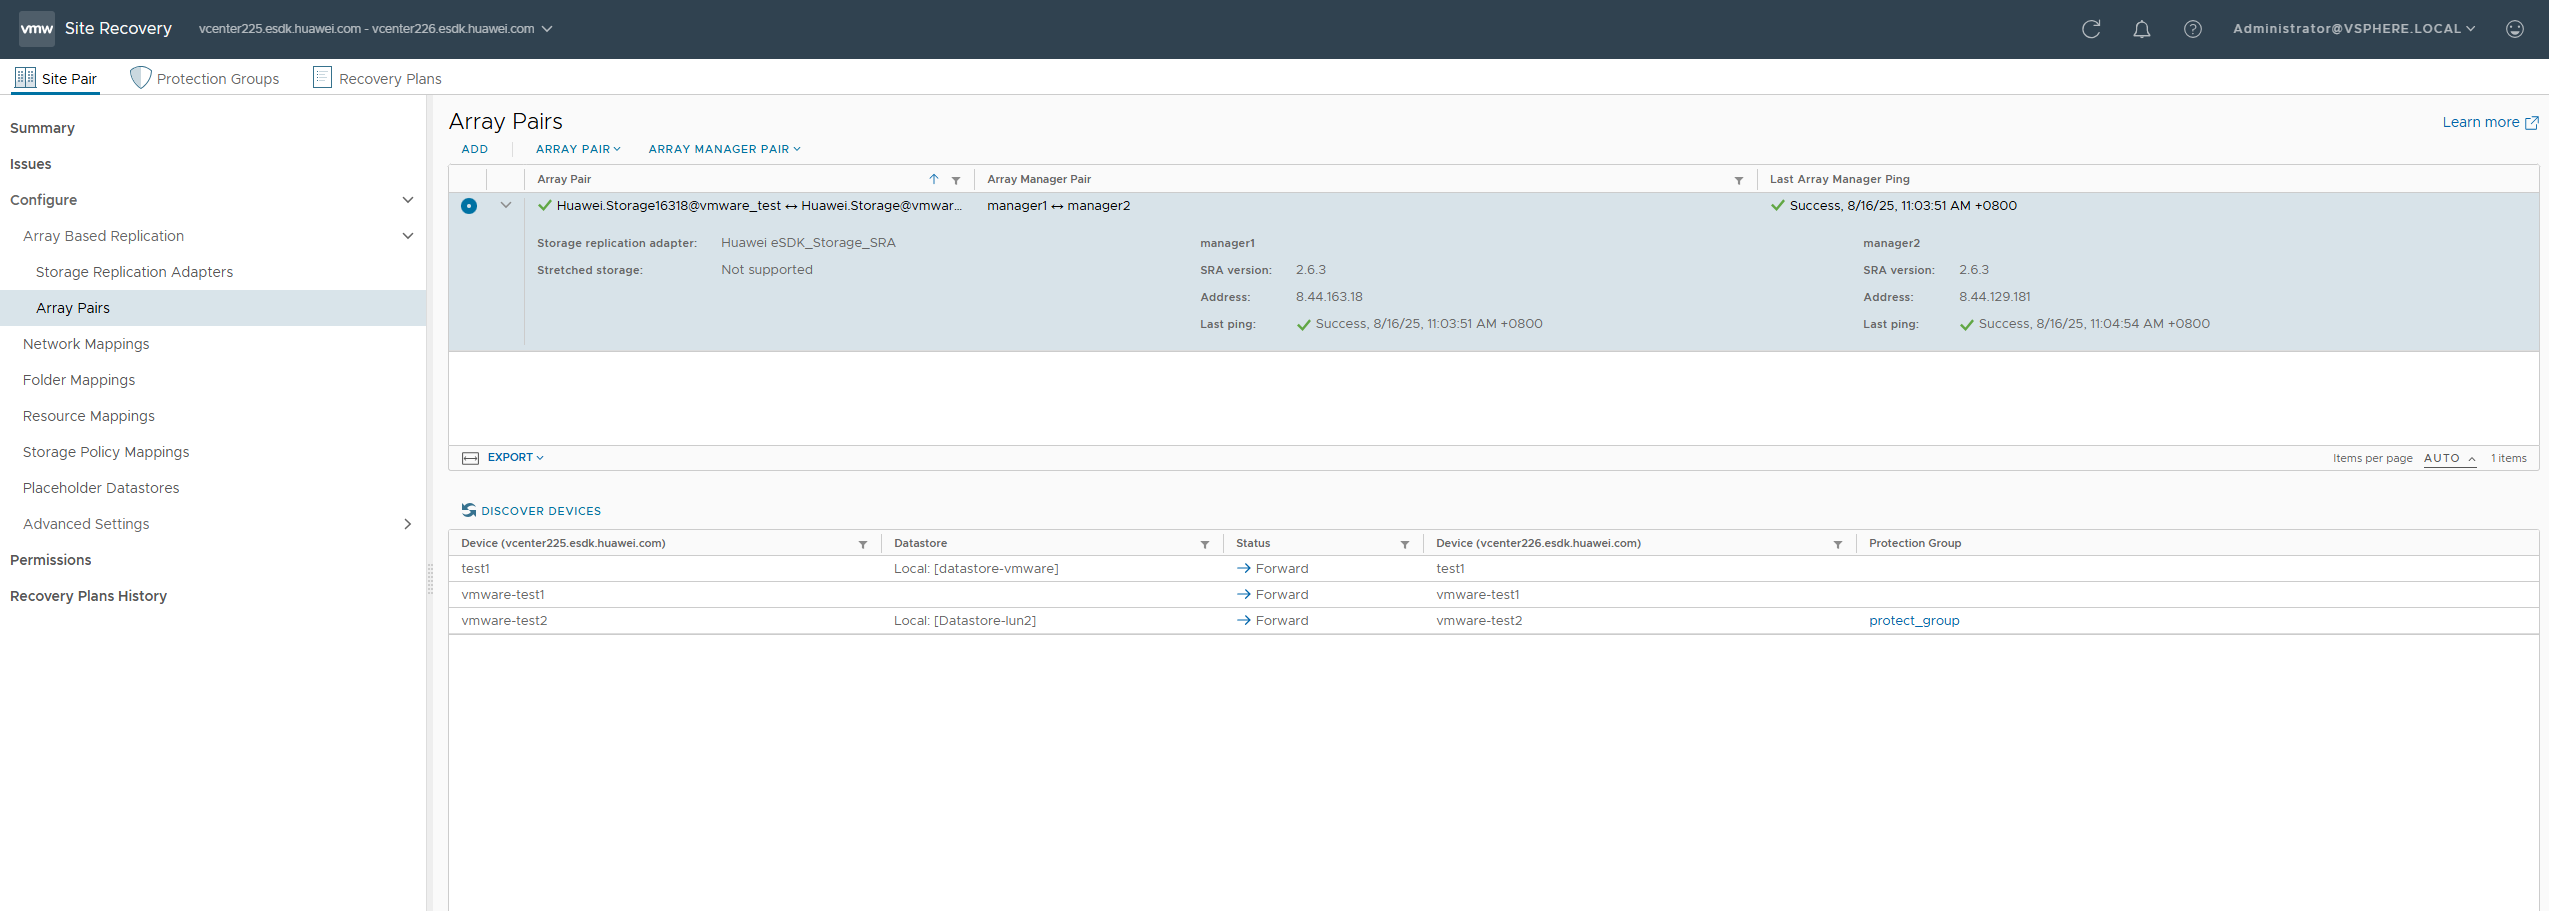Click the column toggle icon beside EXPORT
Screen dimensions: 2549x911
tap(470, 458)
